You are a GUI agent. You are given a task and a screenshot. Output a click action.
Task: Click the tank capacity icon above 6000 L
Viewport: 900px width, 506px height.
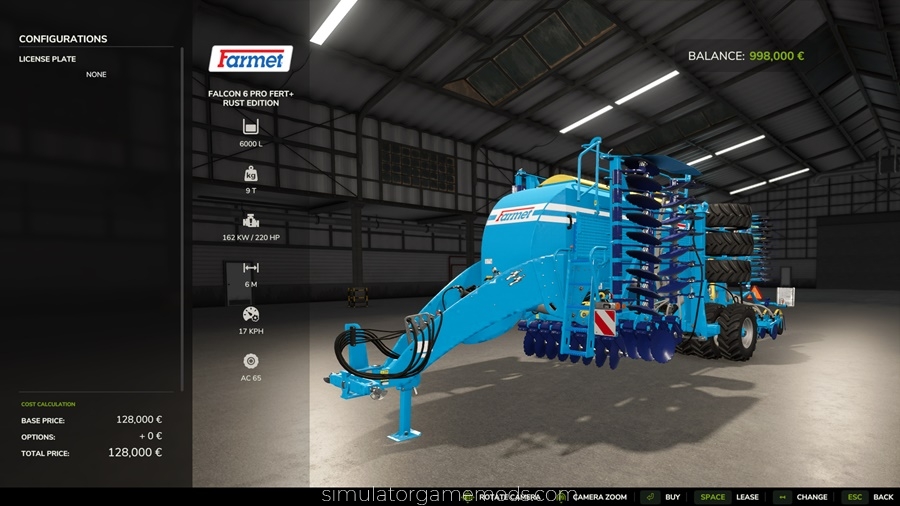251,126
